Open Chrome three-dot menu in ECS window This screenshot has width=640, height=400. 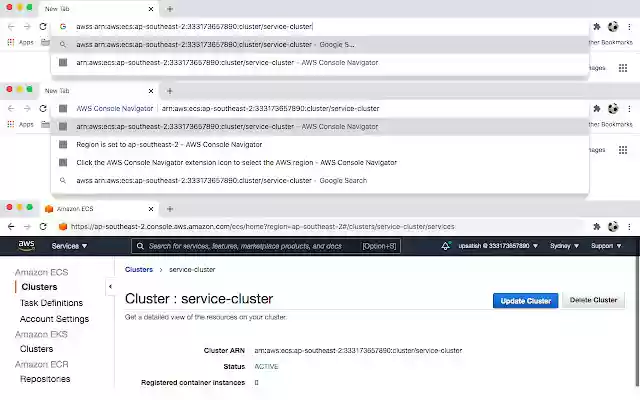point(629,227)
